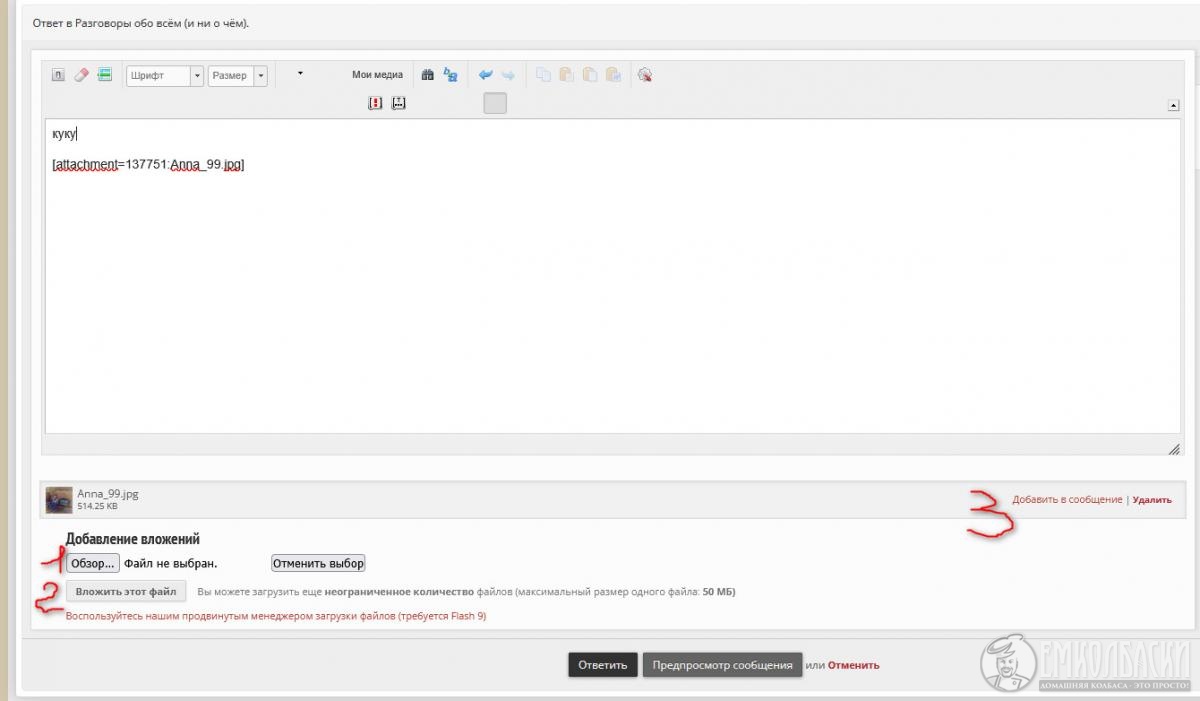
Task: Collapse the editor toolbar with the corner arrow
Action: [1172, 105]
